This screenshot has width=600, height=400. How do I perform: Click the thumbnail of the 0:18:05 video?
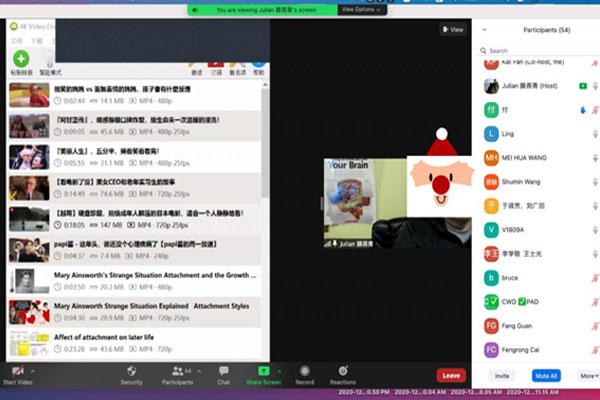(29, 219)
